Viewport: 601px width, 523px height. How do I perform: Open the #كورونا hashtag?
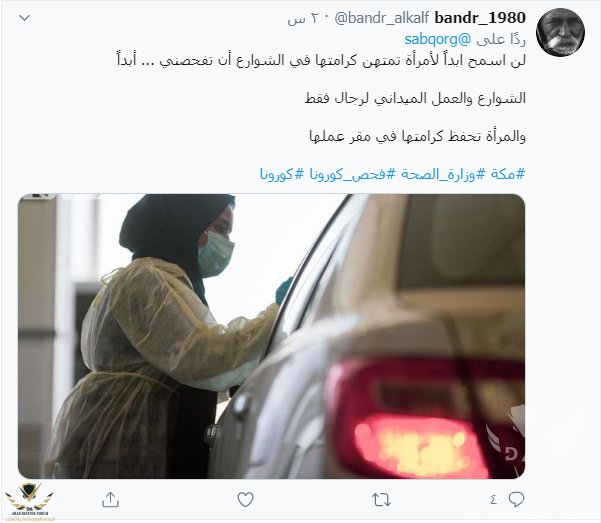pyautogui.click(x=282, y=174)
